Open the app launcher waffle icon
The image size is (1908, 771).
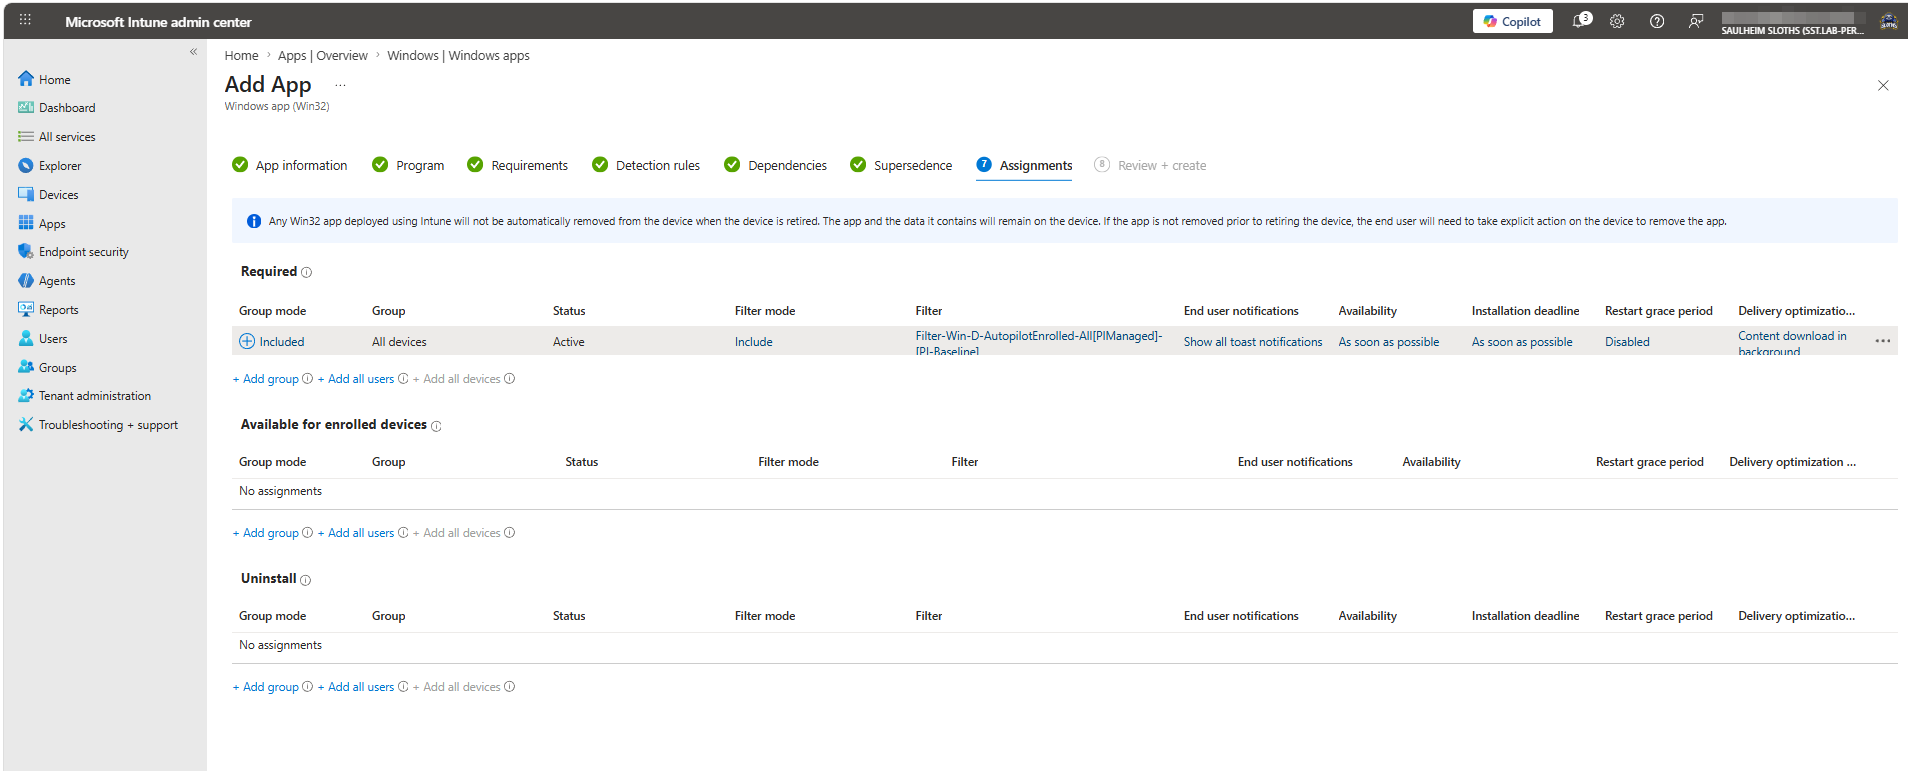25,20
